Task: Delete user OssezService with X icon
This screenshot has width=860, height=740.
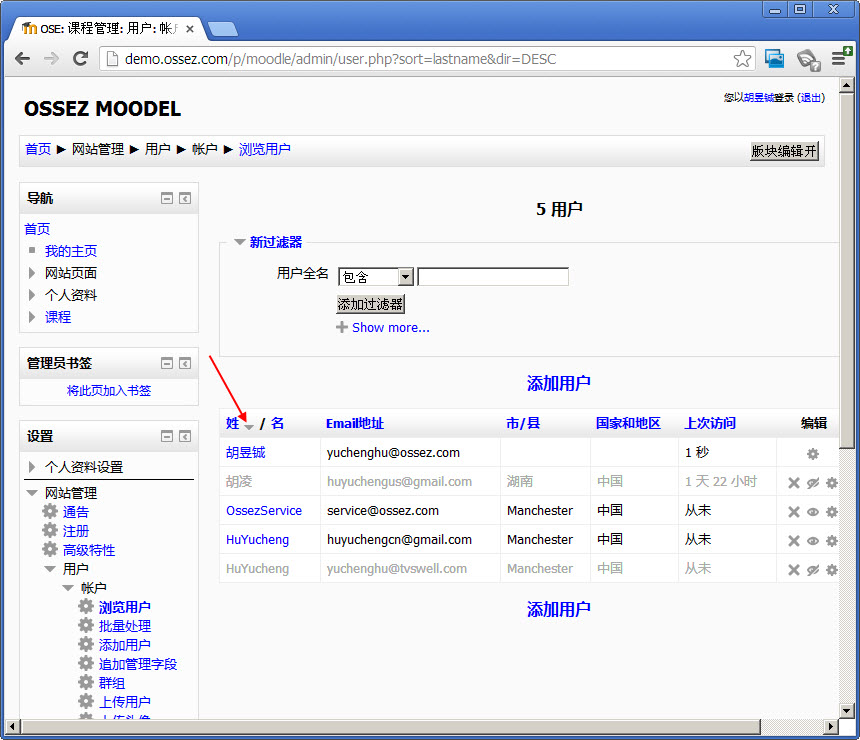Action: [793, 512]
